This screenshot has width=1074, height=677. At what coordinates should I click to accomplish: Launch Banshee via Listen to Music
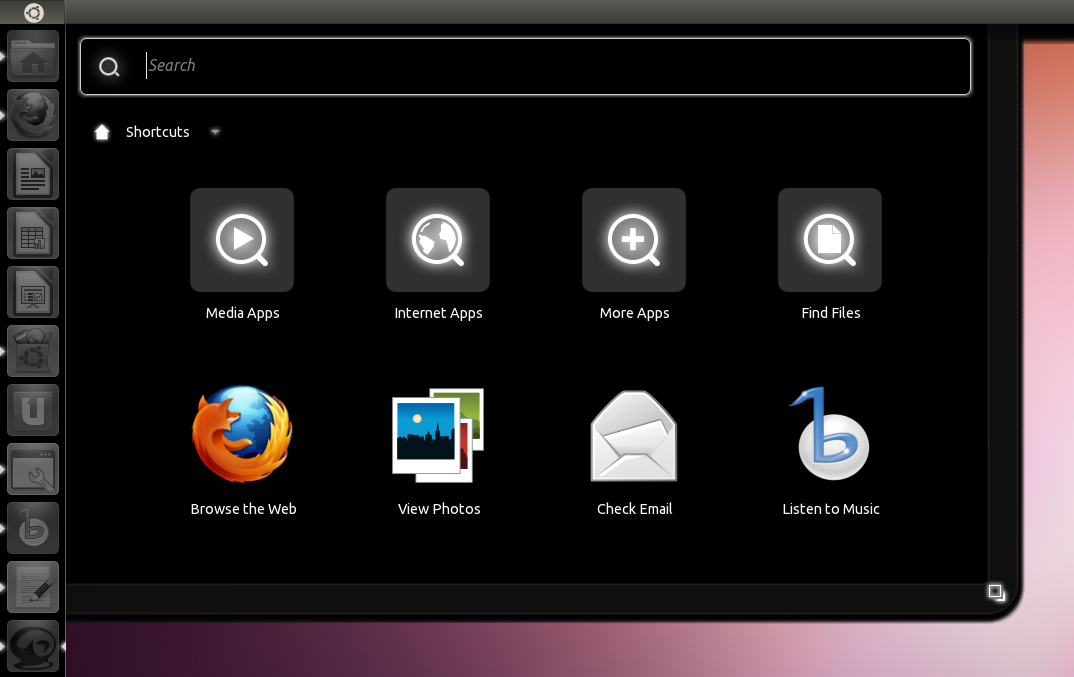point(829,434)
